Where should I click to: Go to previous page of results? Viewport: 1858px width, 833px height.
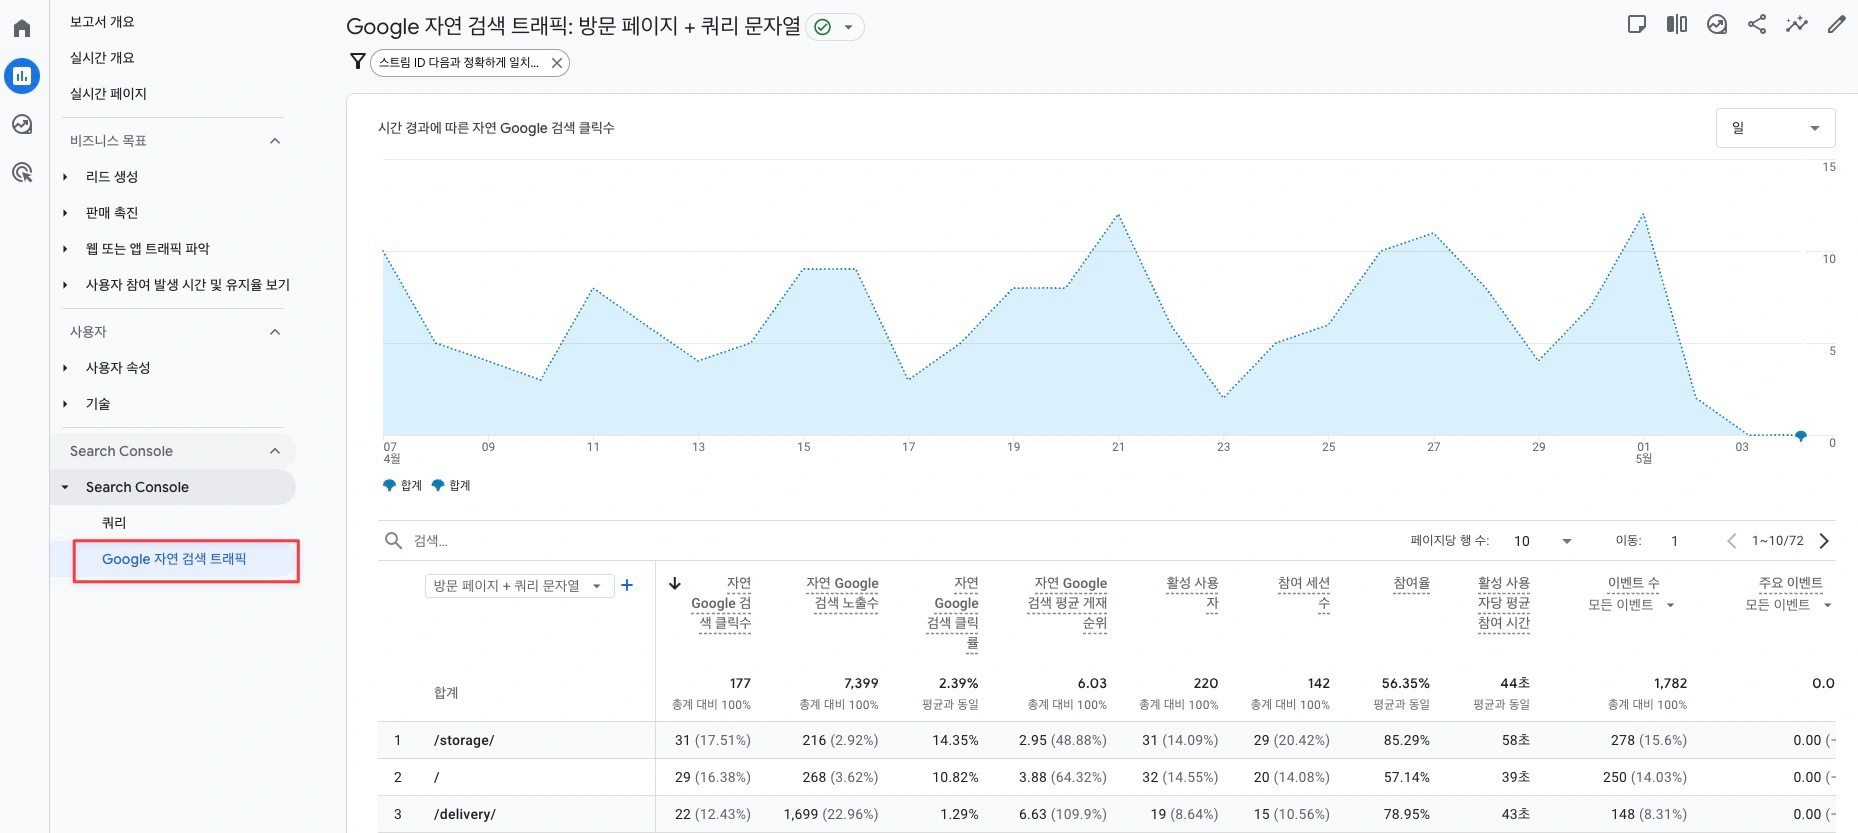(1732, 541)
